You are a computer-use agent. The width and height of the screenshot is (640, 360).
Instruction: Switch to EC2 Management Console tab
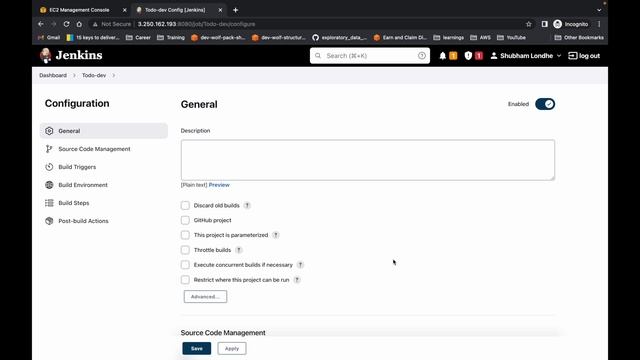coord(79,10)
